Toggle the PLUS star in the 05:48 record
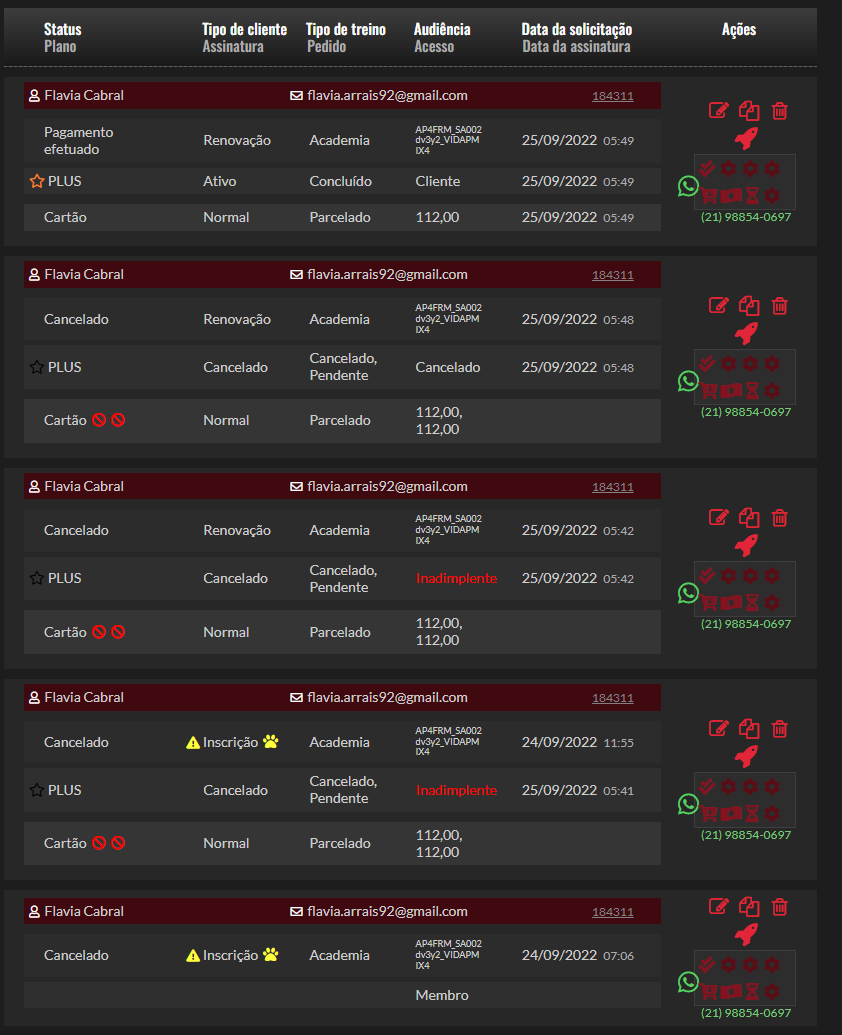The height and width of the screenshot is (1035, 842). (x=37, y=367)
